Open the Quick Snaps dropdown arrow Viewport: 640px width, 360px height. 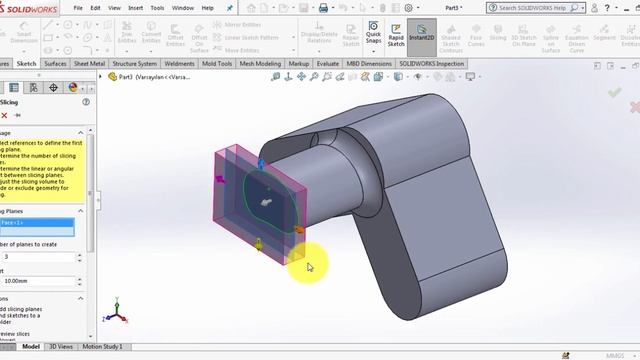coord(373,51)
